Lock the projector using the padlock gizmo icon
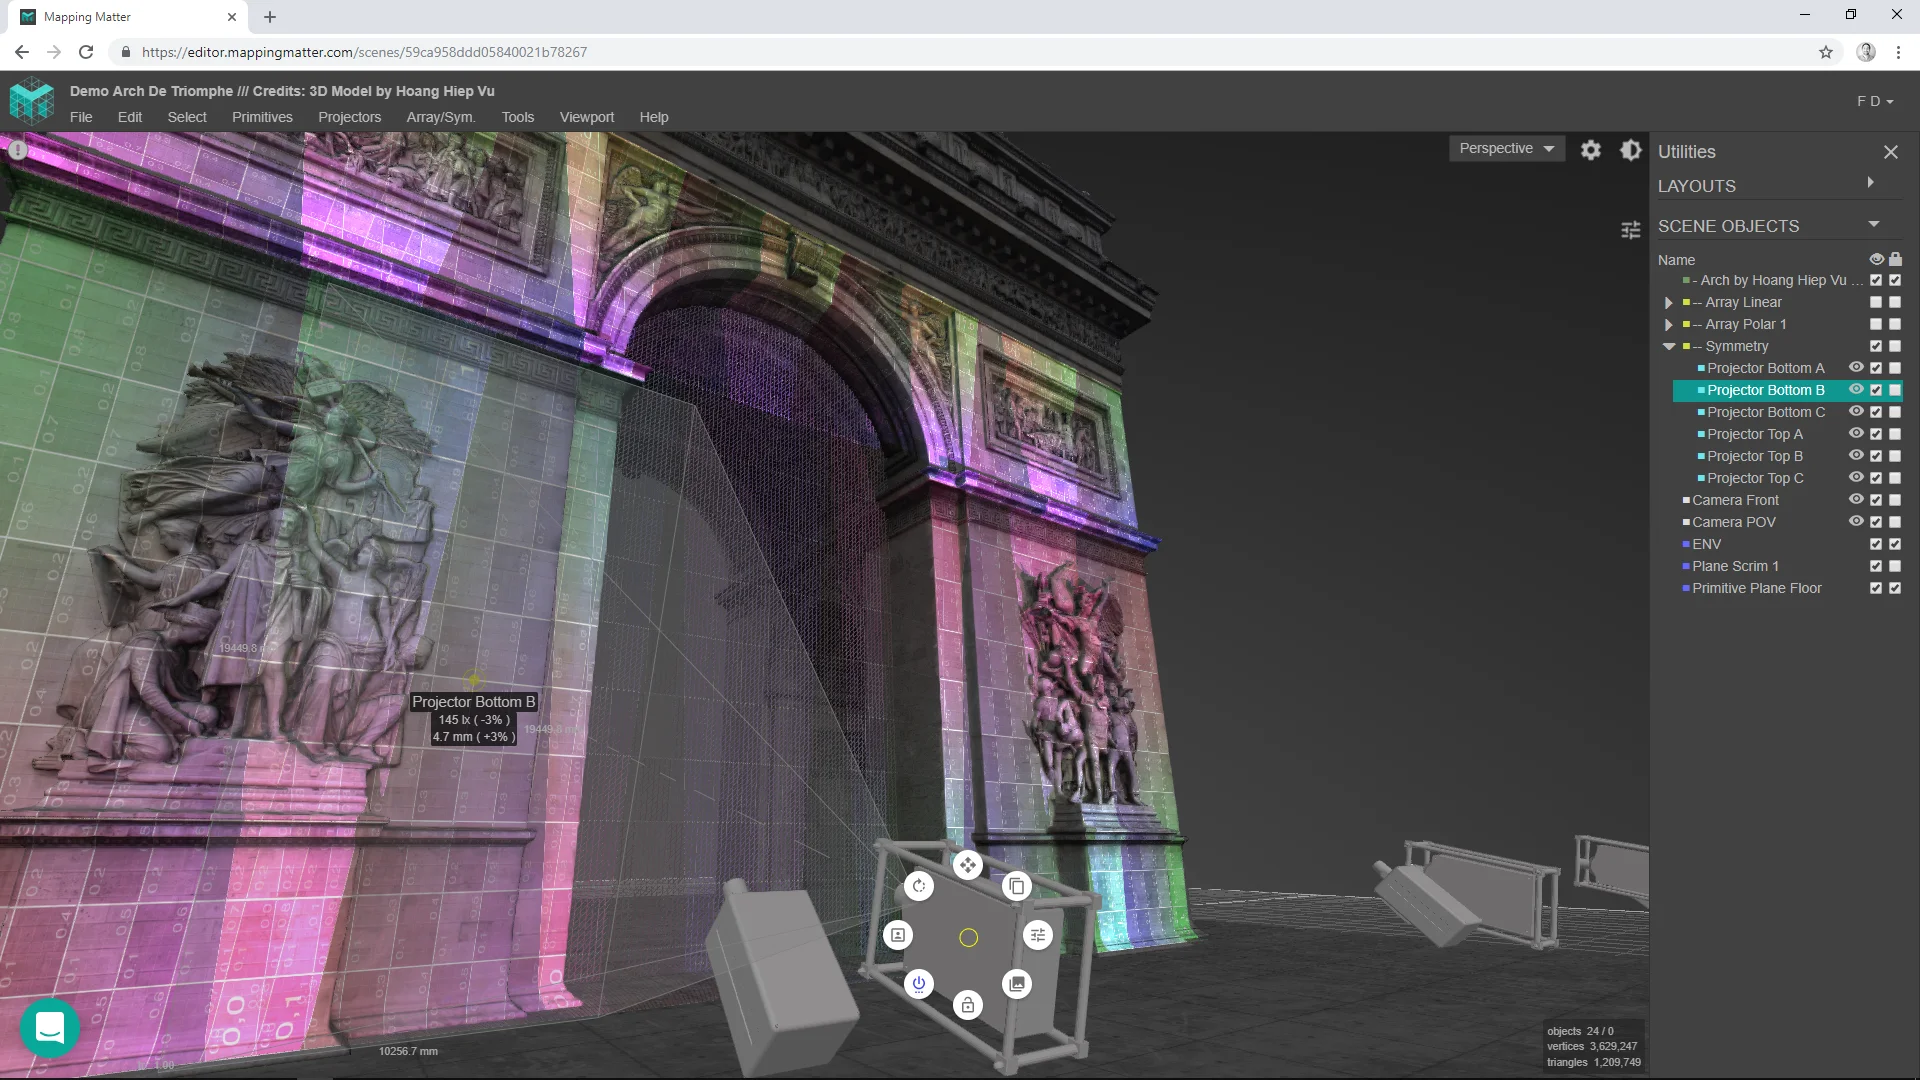The height and width of the screenshot is (1080, 1920). pos(967,1004)
